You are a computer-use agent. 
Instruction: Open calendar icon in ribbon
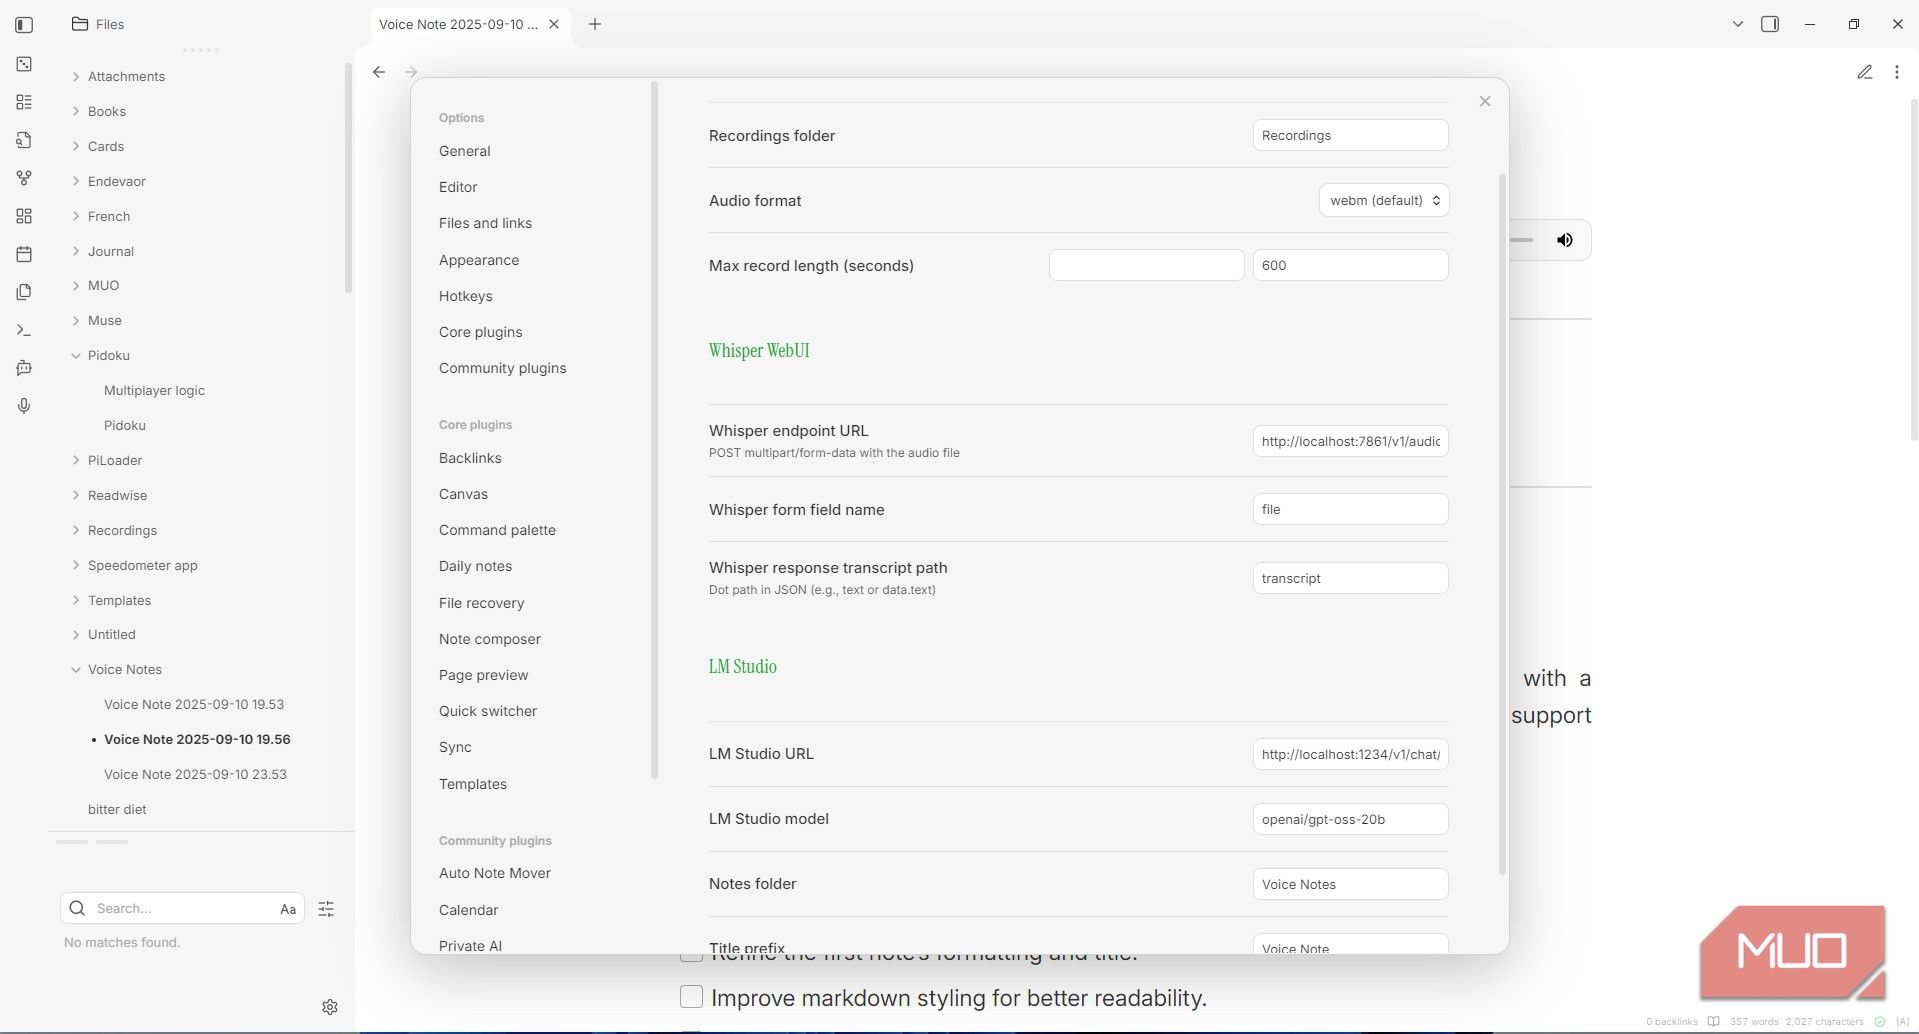click(x=24, y=254)
